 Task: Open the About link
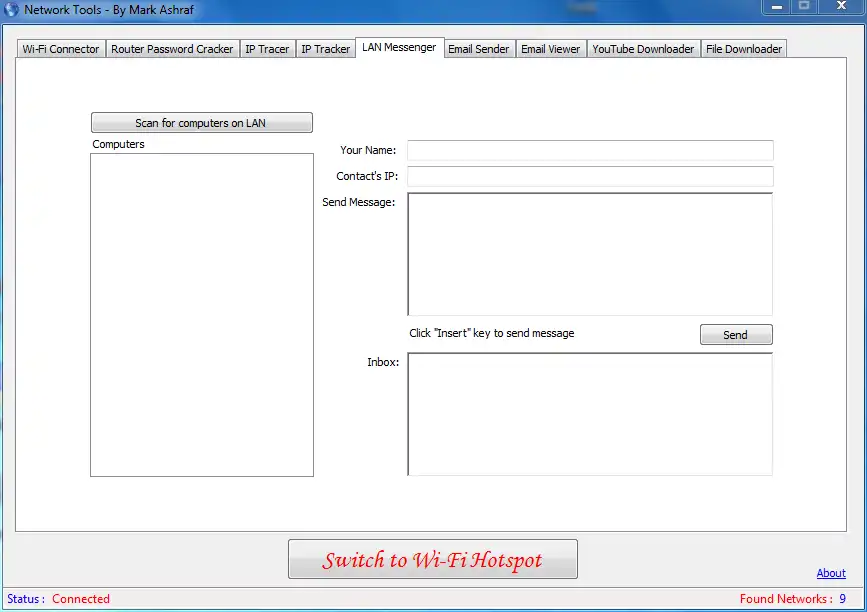click(831, 573)
